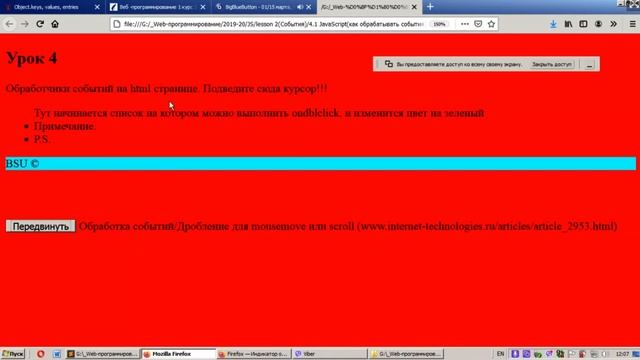
Task: Click the screen share indicator icon
Action: (x=389, y=64)
